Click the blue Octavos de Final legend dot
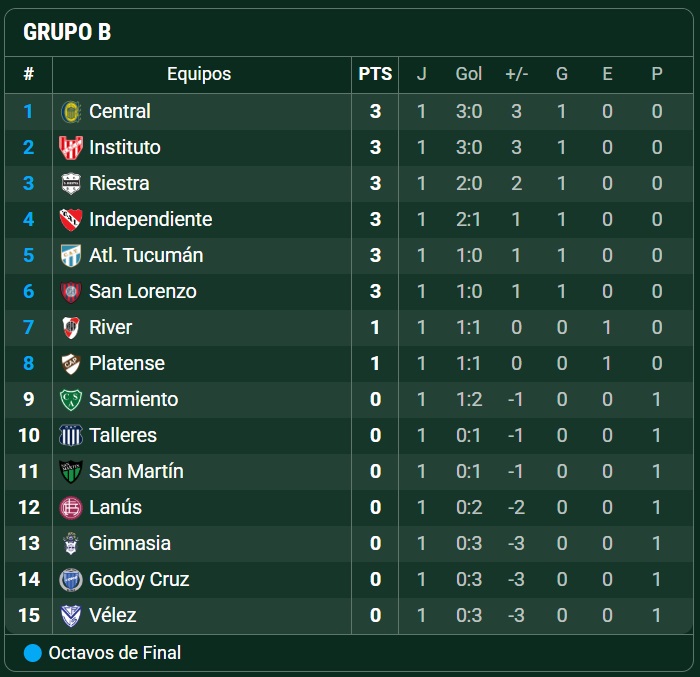 pos(33,653)
